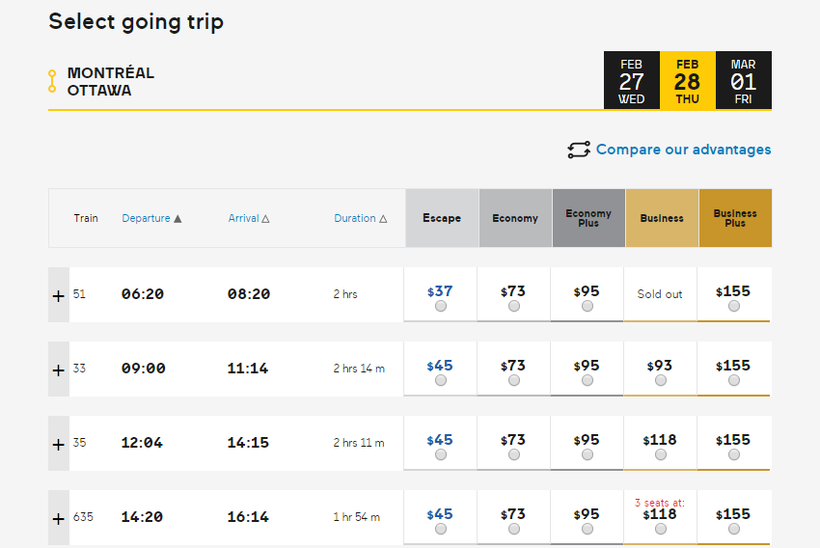
Task: Click the Montréal–Ottawa route icon
Action: coord(52,81)
